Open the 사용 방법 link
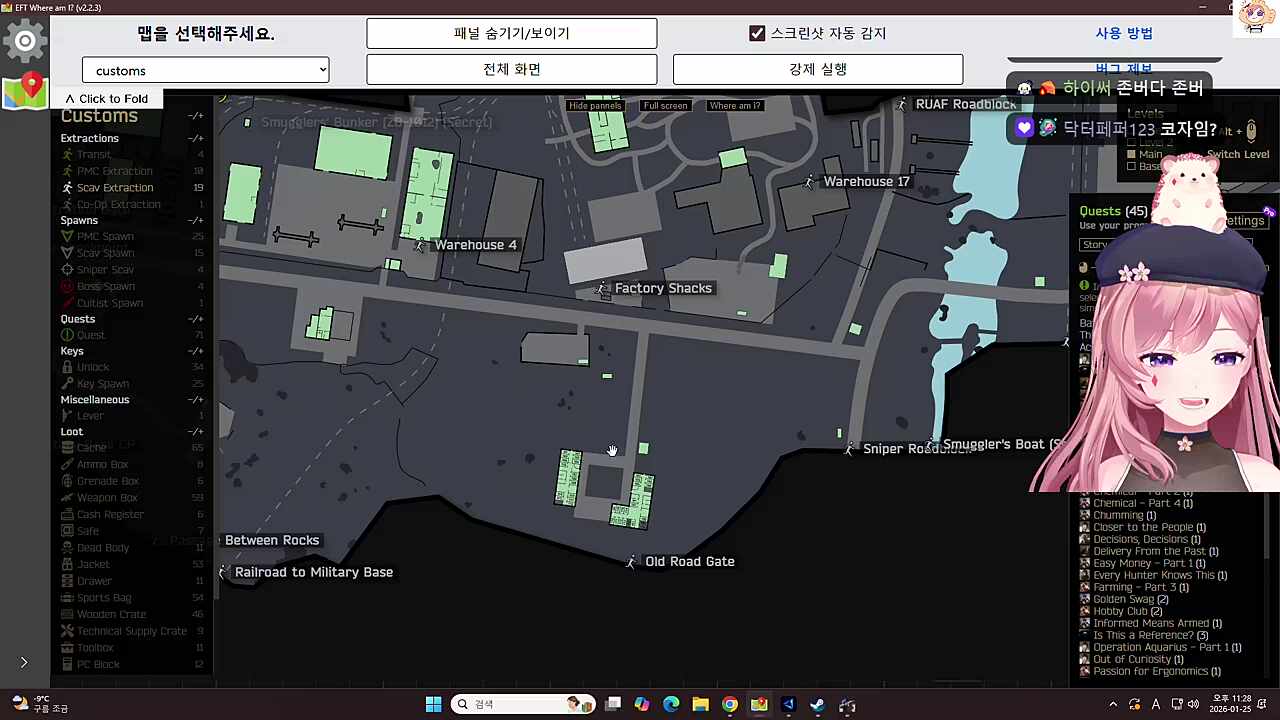This screenshot has width=1280, height=720. point(1124,33)
